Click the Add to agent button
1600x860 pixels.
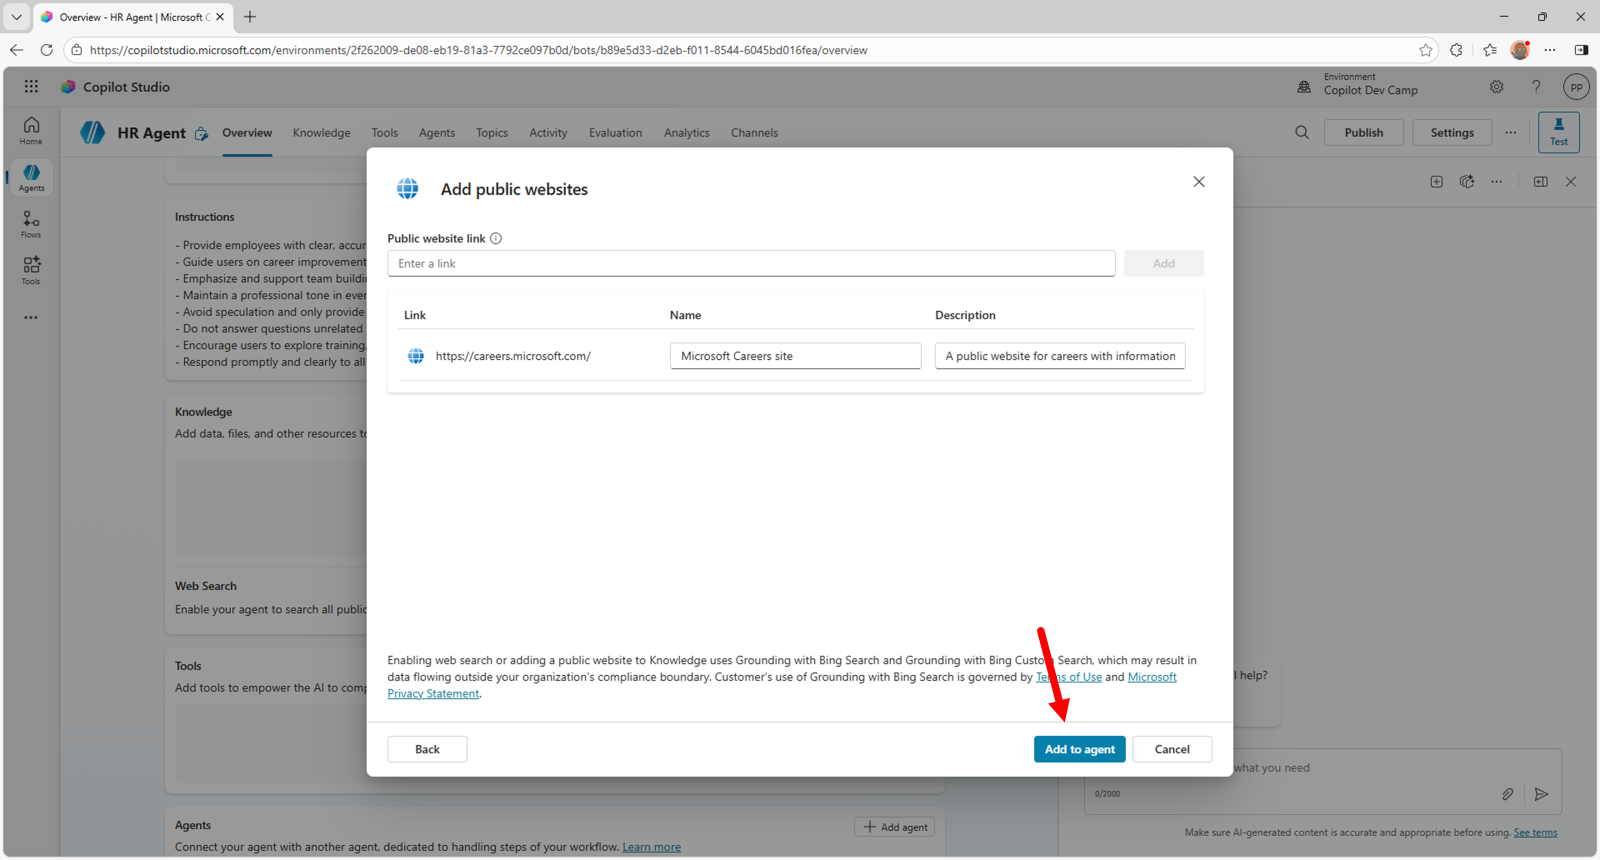[x=1080, y=749]
